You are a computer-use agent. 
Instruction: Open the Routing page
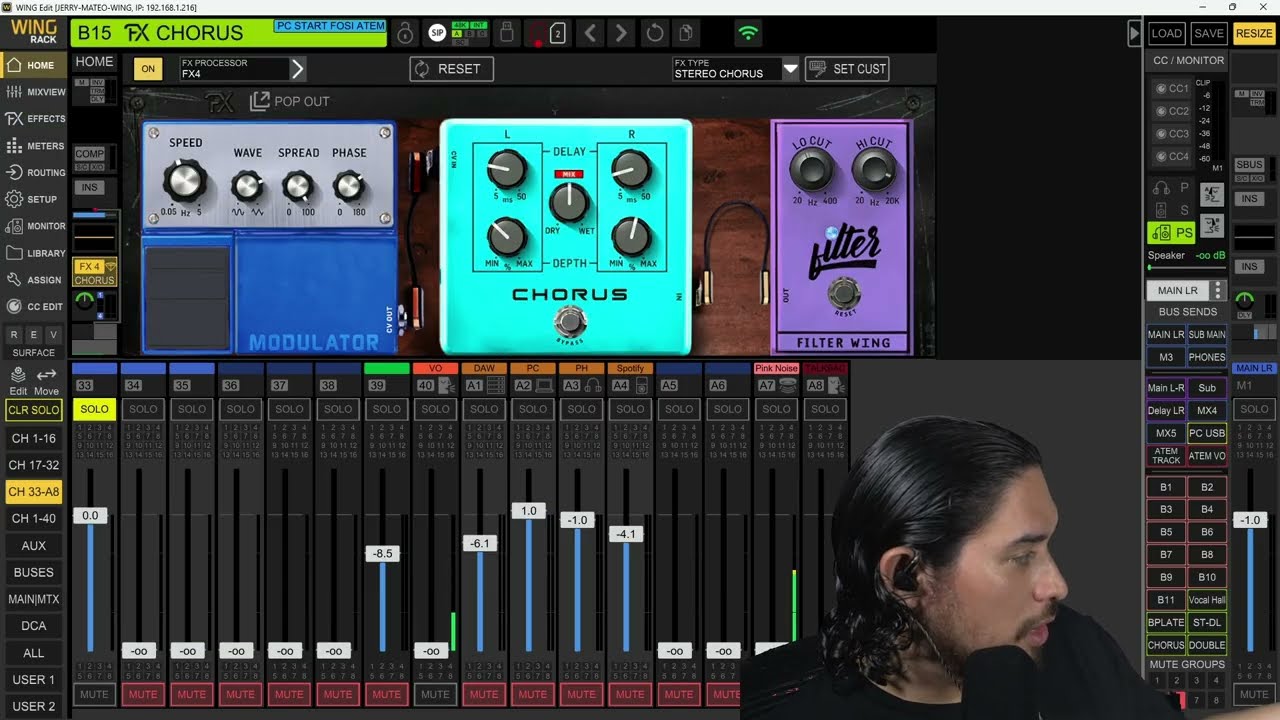click(x=34, y=172)
